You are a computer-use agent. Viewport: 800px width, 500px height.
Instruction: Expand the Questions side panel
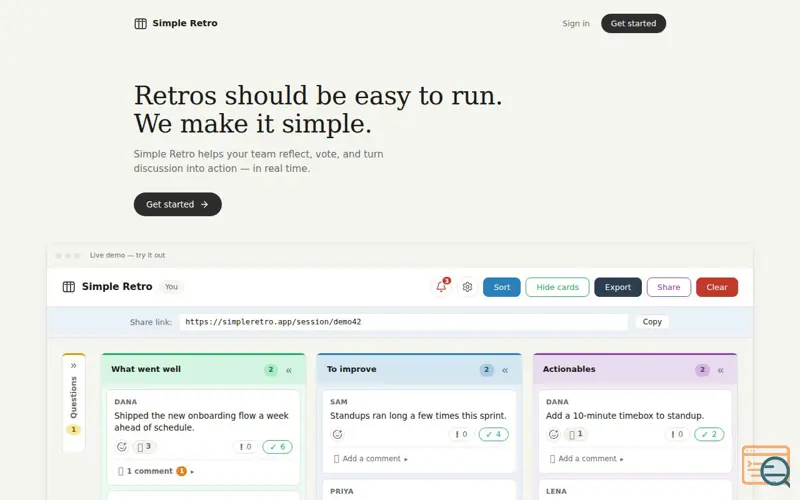click(x=73, y=365)
